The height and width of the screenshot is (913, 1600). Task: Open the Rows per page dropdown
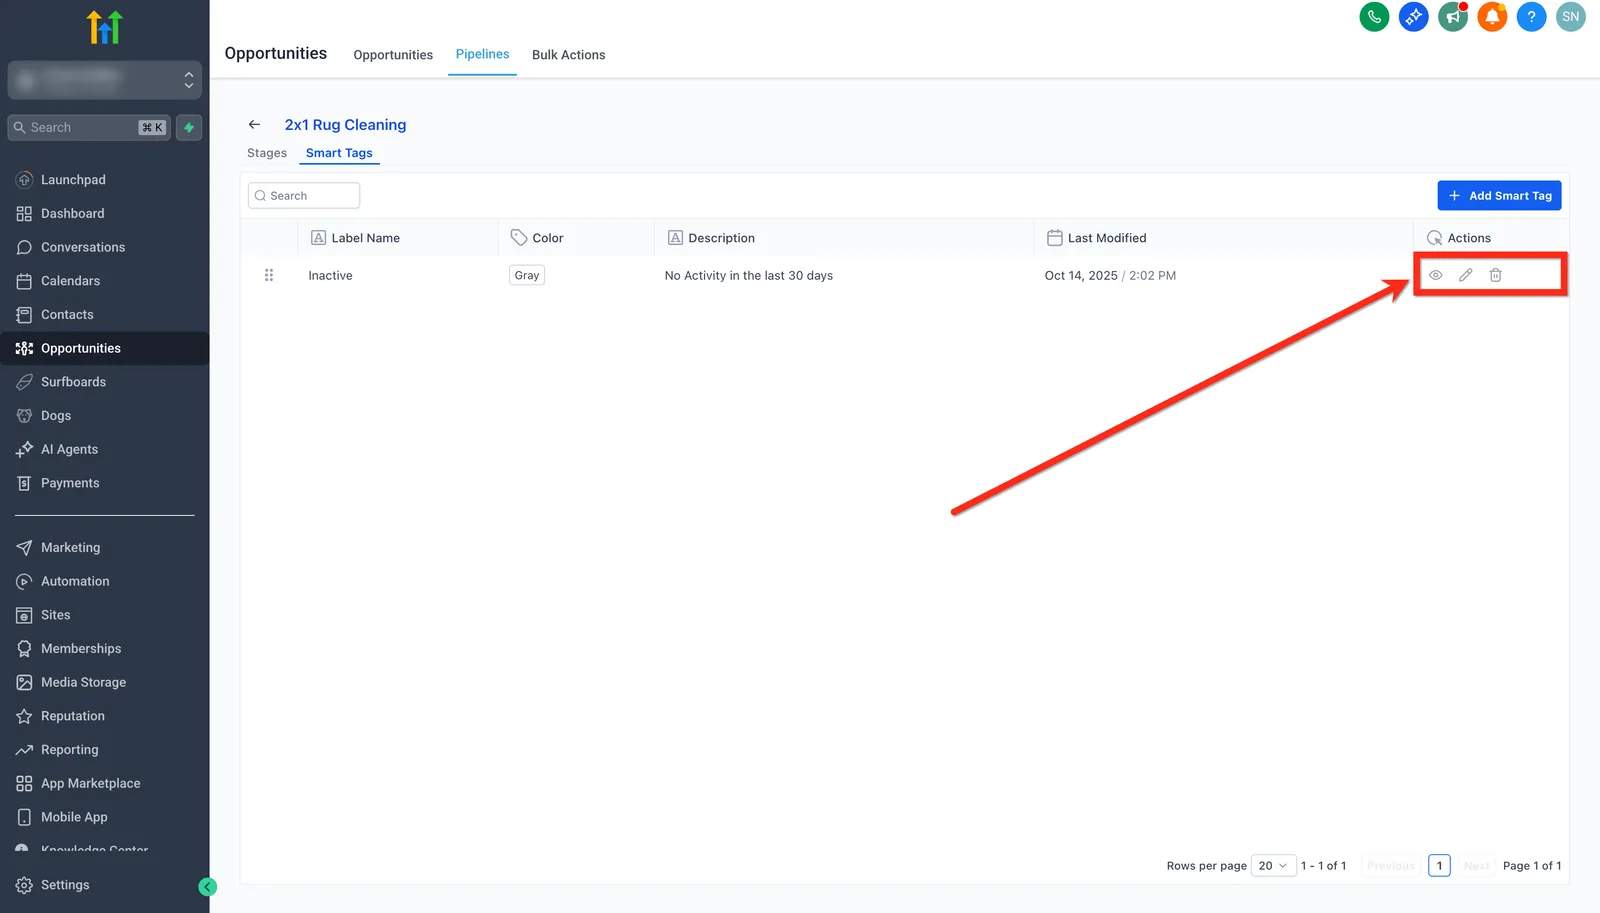pos(1273,865)
